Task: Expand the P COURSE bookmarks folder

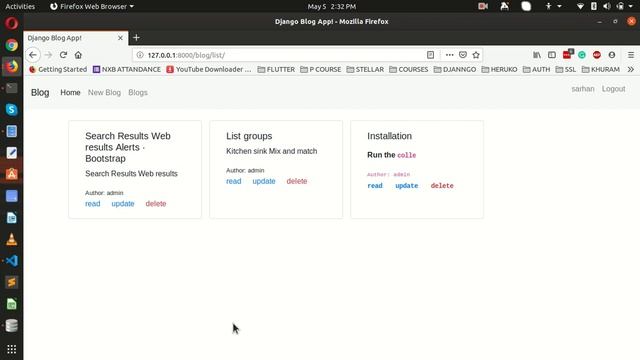Action: point(320,69)
